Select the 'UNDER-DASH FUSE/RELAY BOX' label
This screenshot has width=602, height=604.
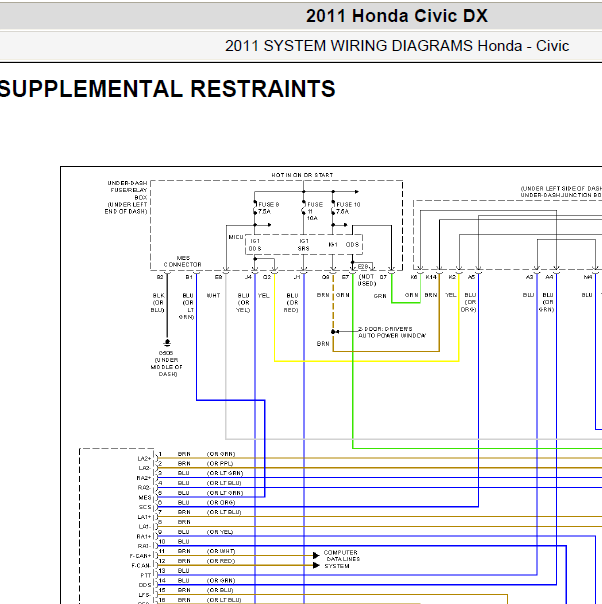coord(127,197)
